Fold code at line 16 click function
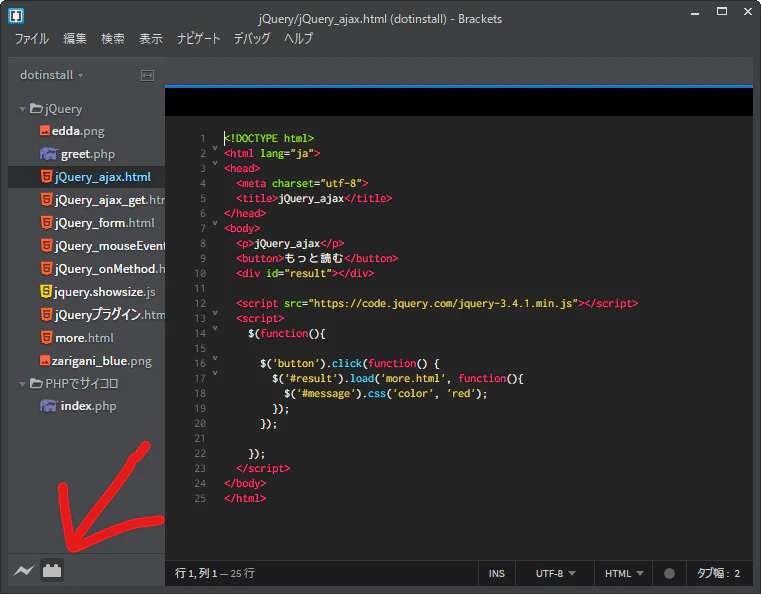 (215, 358)
